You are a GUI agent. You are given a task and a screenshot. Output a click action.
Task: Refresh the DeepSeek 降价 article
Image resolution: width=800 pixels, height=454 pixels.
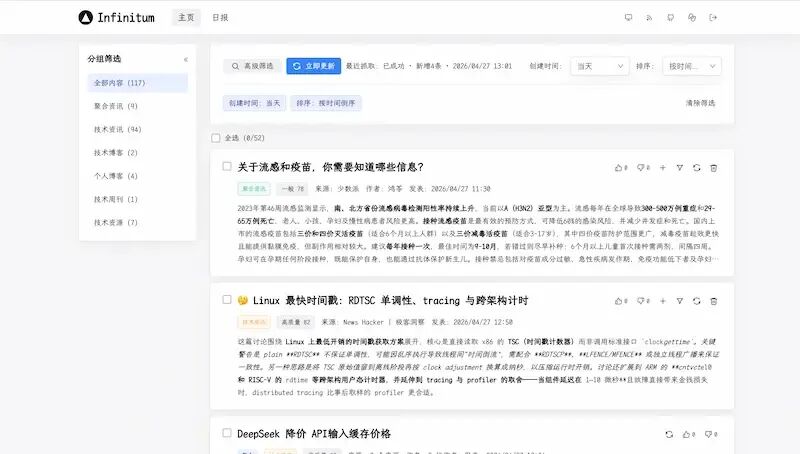669,435
